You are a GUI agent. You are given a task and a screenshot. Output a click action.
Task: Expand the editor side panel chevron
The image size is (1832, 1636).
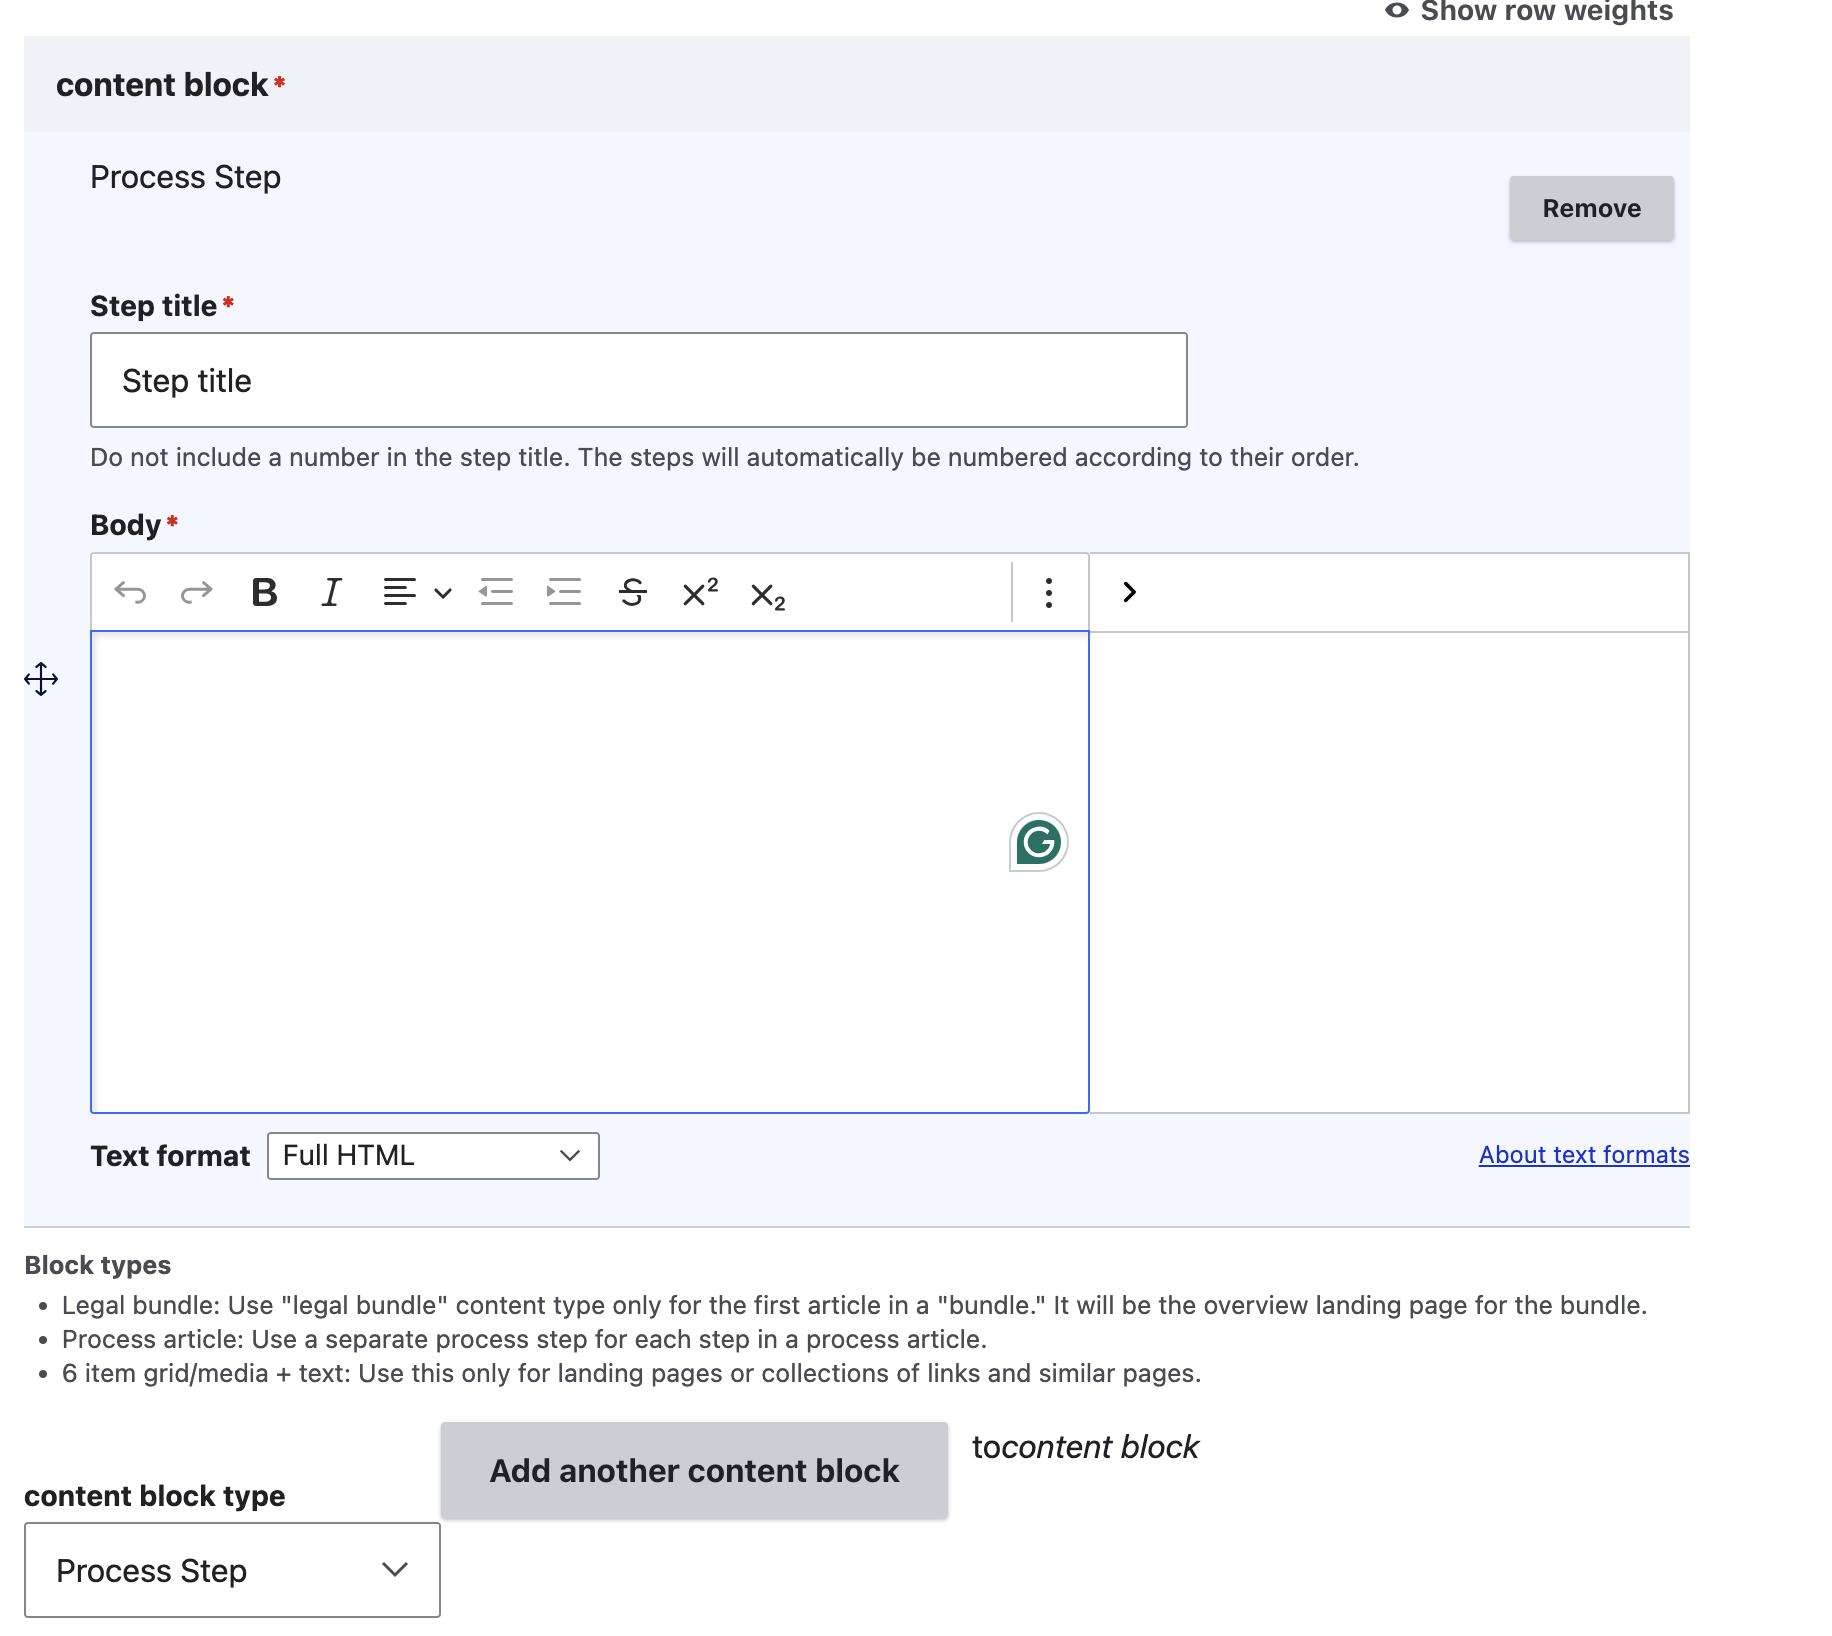pos(1129,592)
